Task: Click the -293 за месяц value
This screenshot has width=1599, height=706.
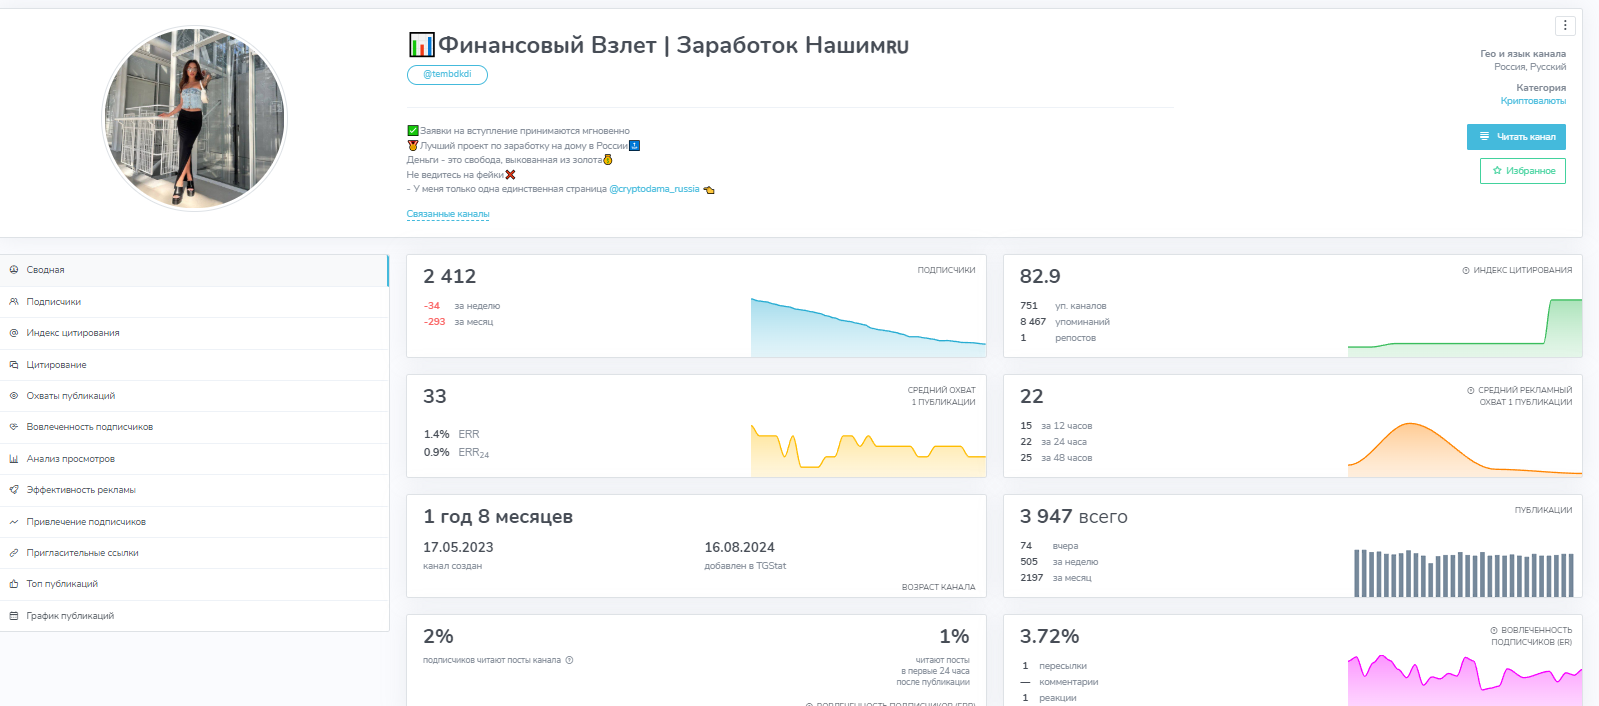Action: [435, 322]
